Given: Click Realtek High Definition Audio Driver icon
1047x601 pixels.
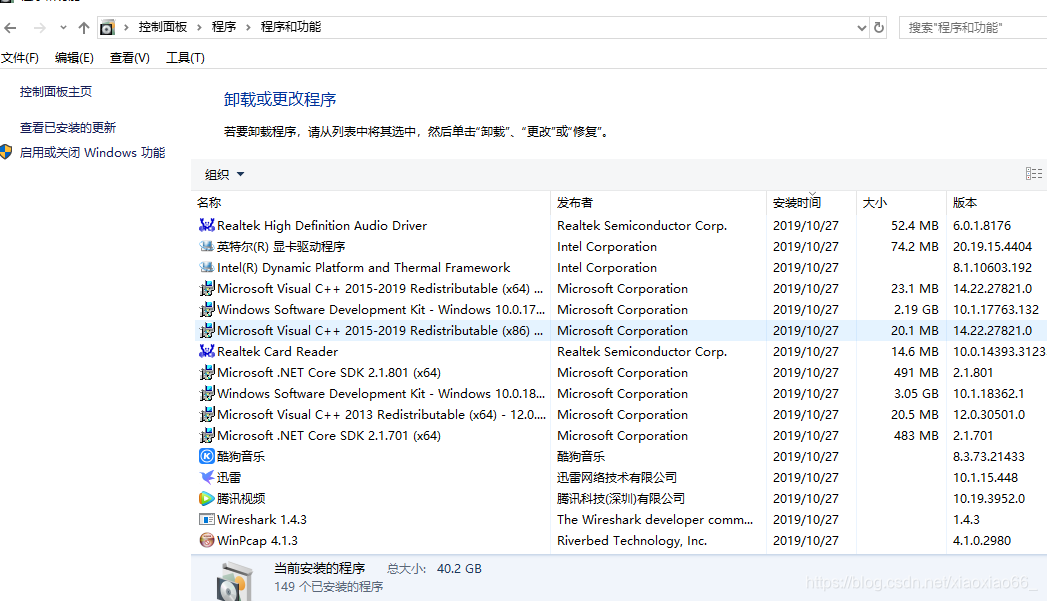Looking at the screenshot, I should tap(207, 225).
